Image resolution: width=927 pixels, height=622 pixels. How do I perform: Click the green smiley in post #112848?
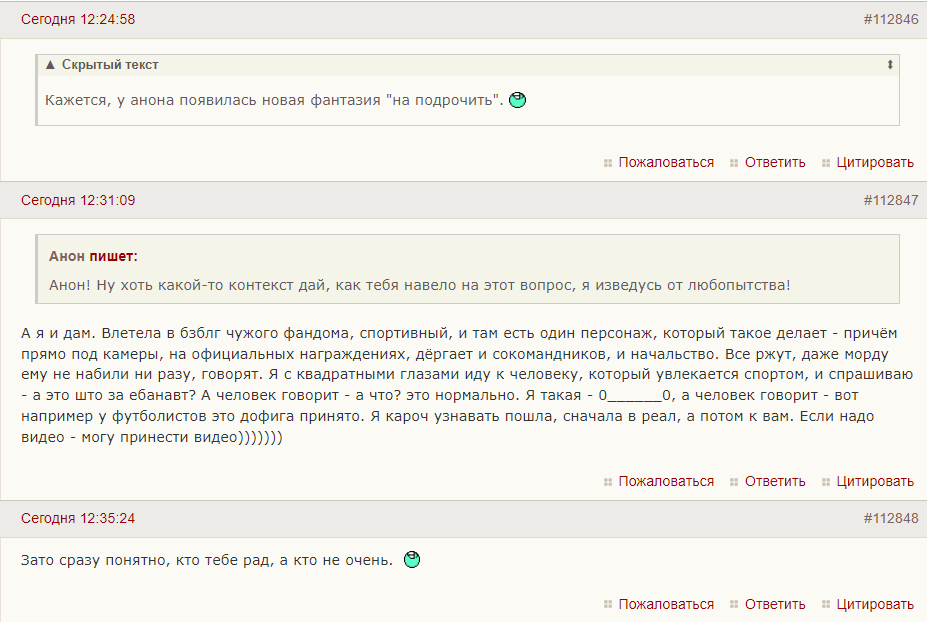pos(412,560)
